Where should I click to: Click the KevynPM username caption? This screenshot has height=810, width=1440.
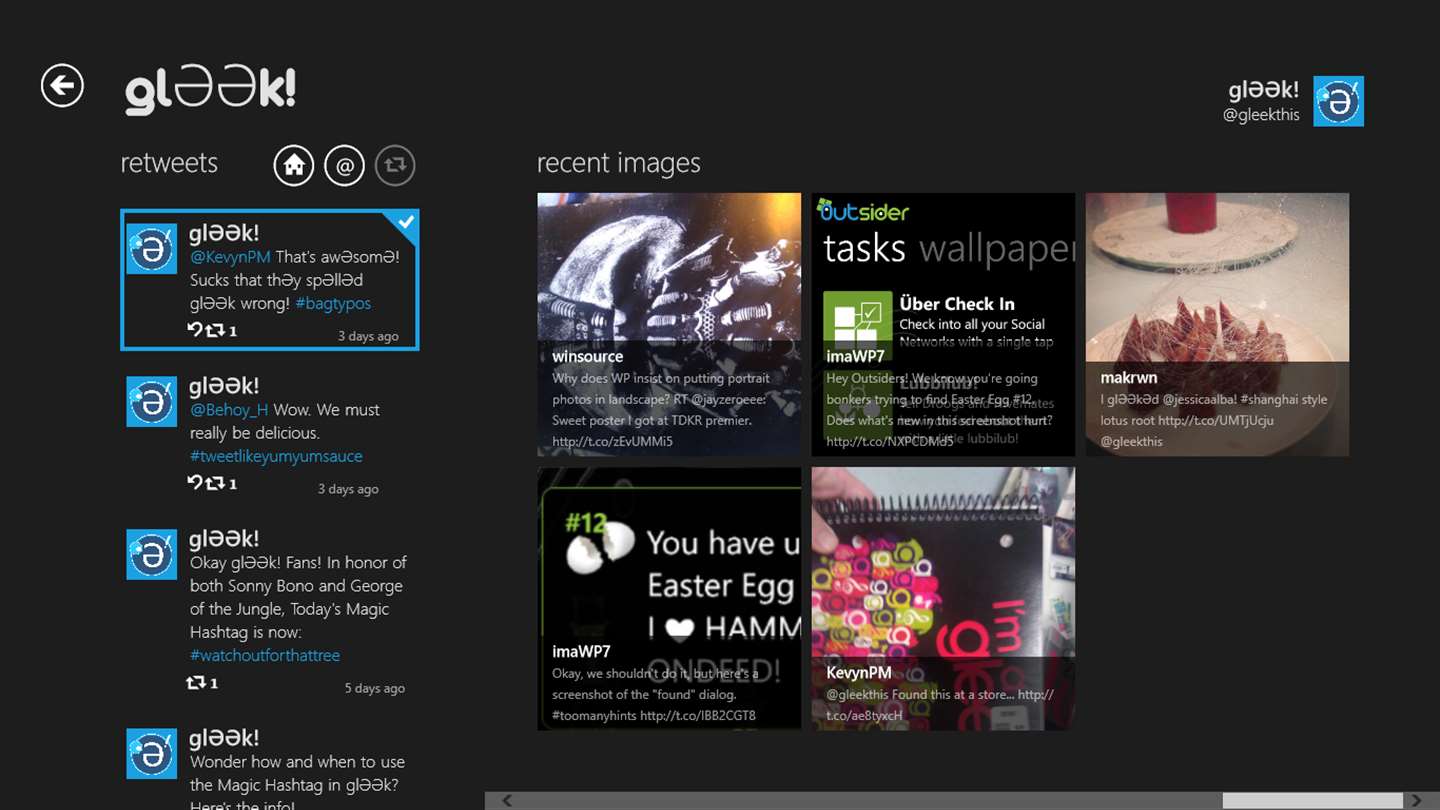click(858, 672)
